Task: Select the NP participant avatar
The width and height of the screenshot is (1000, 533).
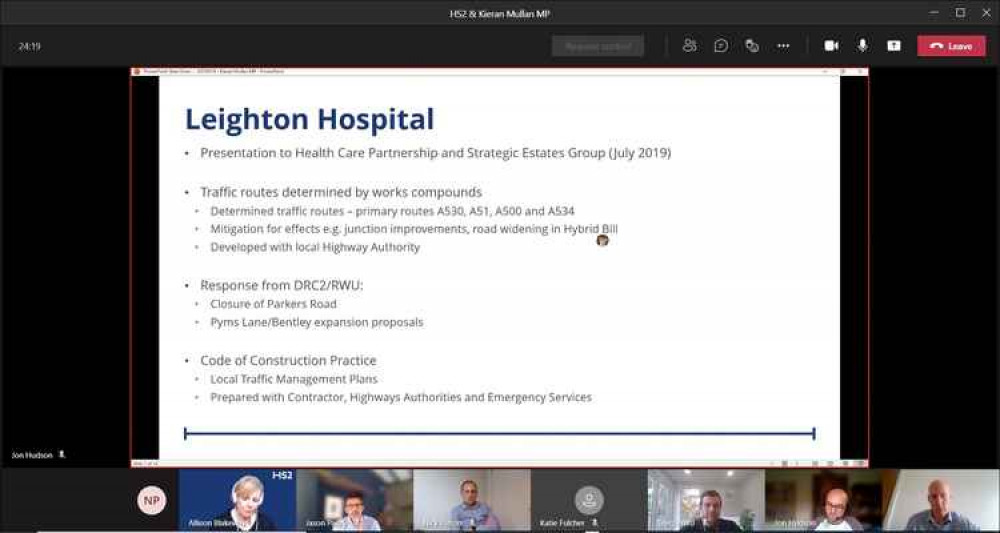Action: coord(151,500)
